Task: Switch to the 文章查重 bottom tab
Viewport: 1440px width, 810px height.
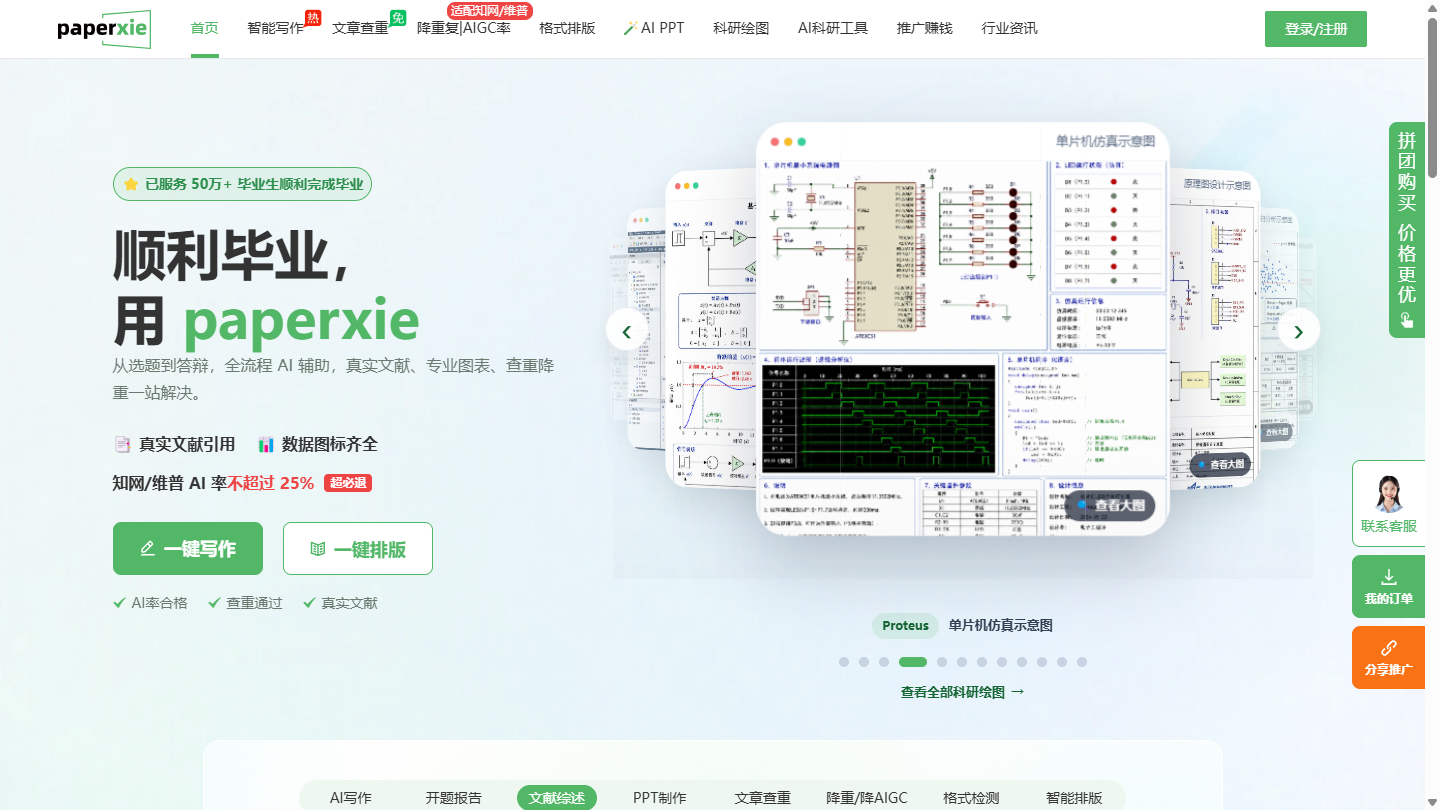Action: pyautogui.click(x=763, y=798)
